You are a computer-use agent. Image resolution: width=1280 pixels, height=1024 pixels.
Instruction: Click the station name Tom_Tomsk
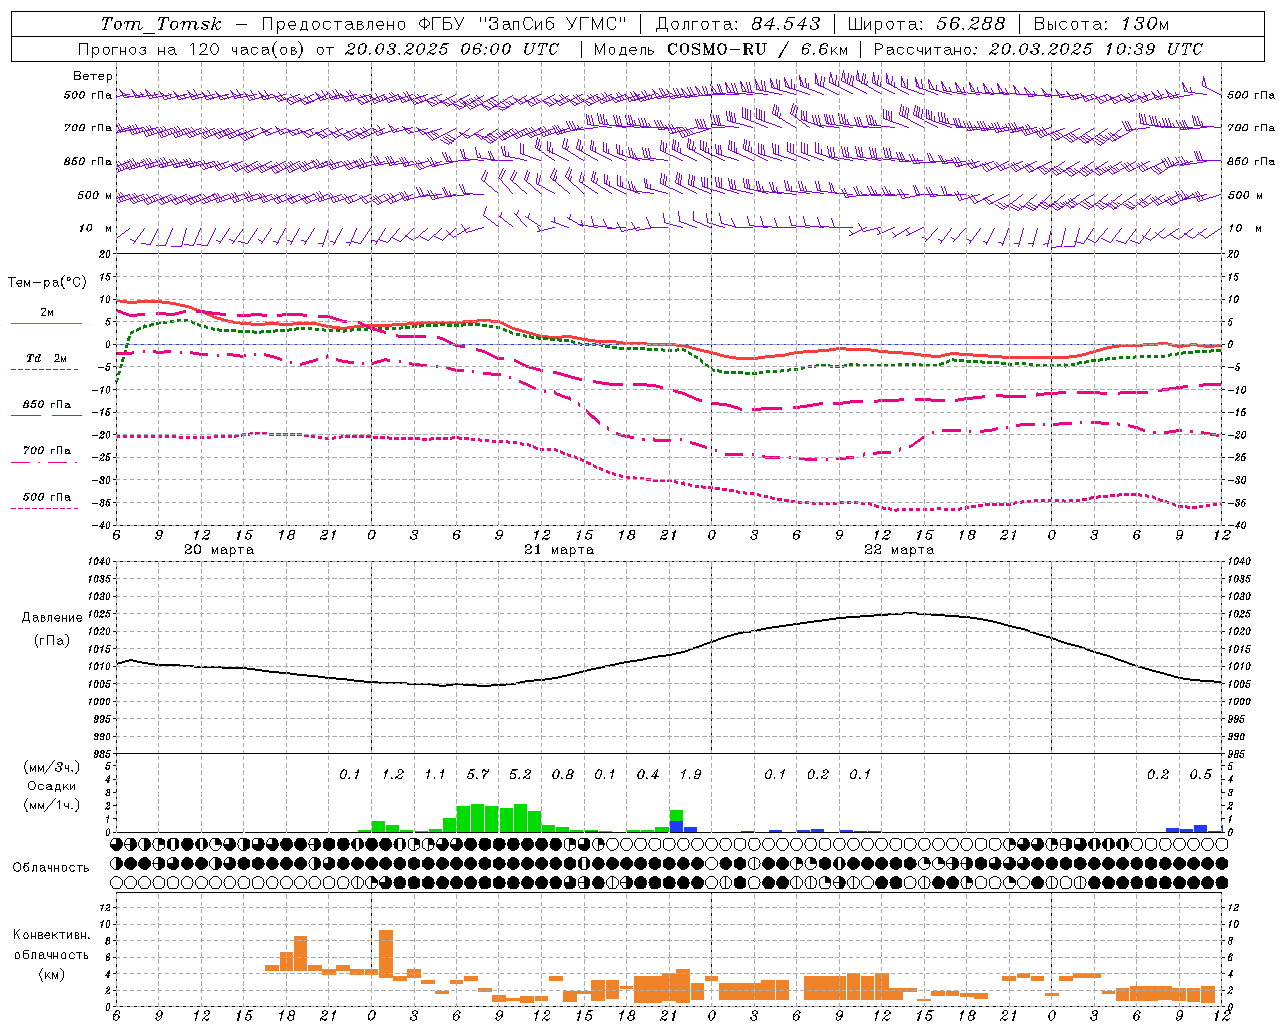[x=161, y=24]
